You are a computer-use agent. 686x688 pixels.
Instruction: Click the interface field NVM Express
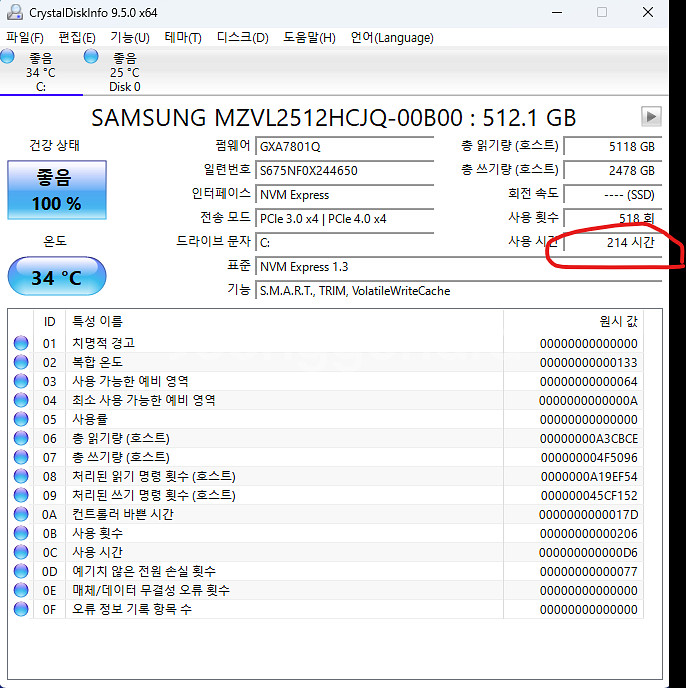click(x=345, y=195)
